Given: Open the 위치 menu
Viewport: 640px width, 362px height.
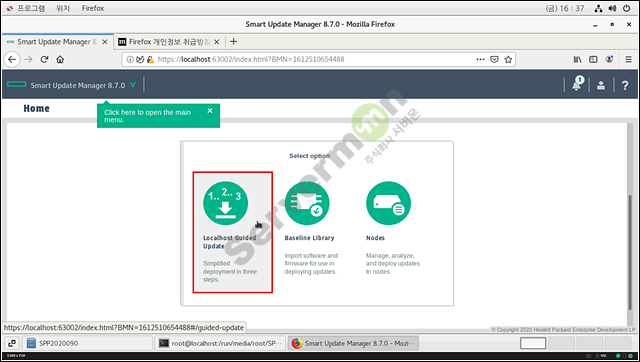Looking at the screenshot, I should [63, 8].
